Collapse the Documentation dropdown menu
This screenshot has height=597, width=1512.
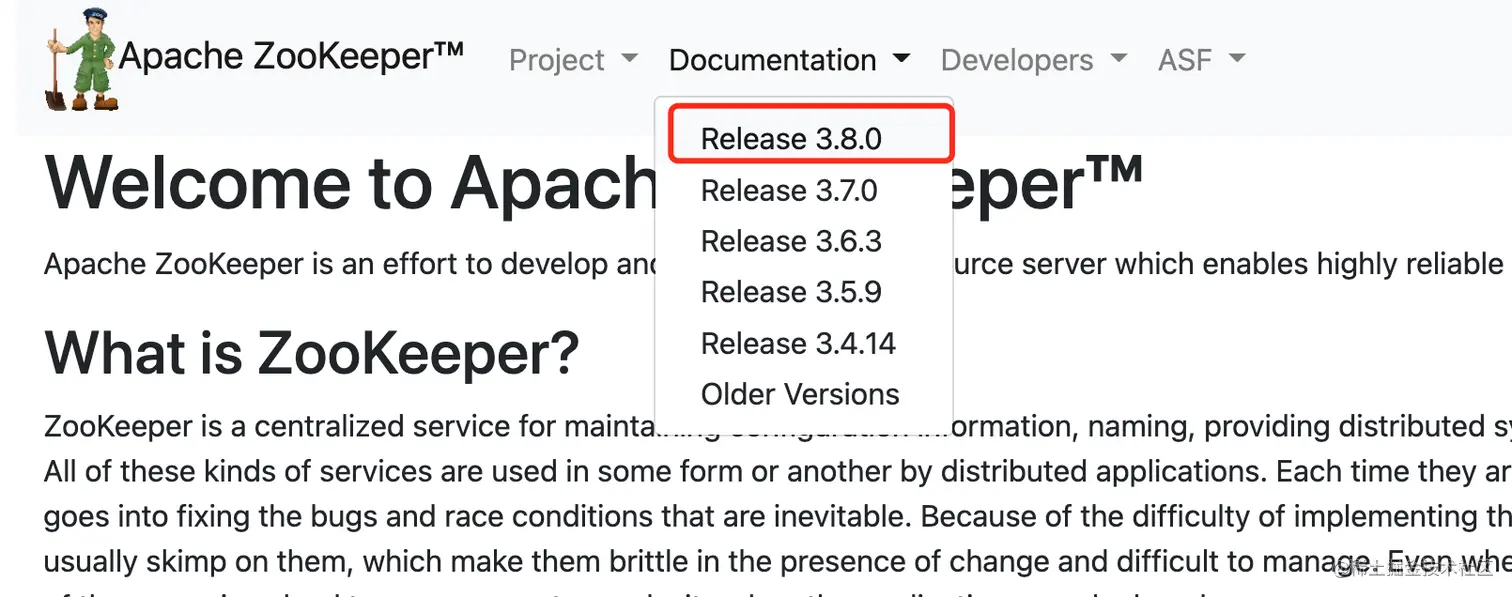772,60
